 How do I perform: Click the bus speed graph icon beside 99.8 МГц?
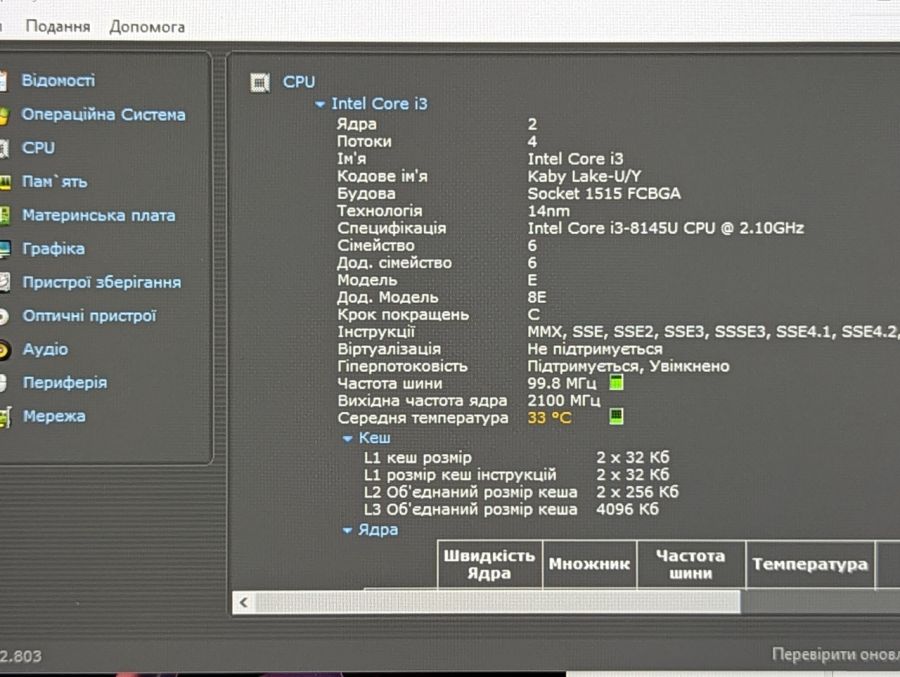[x=616, y=382]
